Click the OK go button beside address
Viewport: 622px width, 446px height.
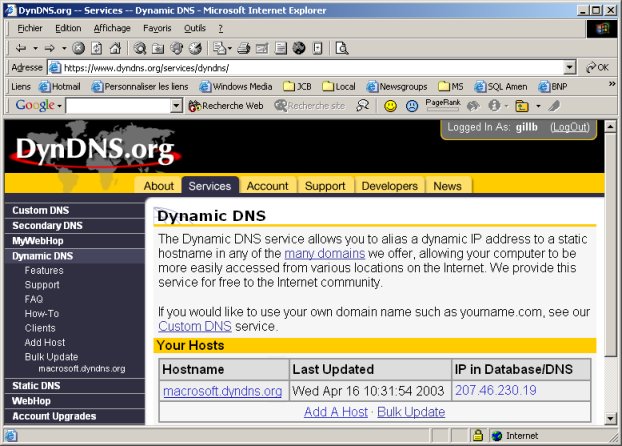coord(597,67)
